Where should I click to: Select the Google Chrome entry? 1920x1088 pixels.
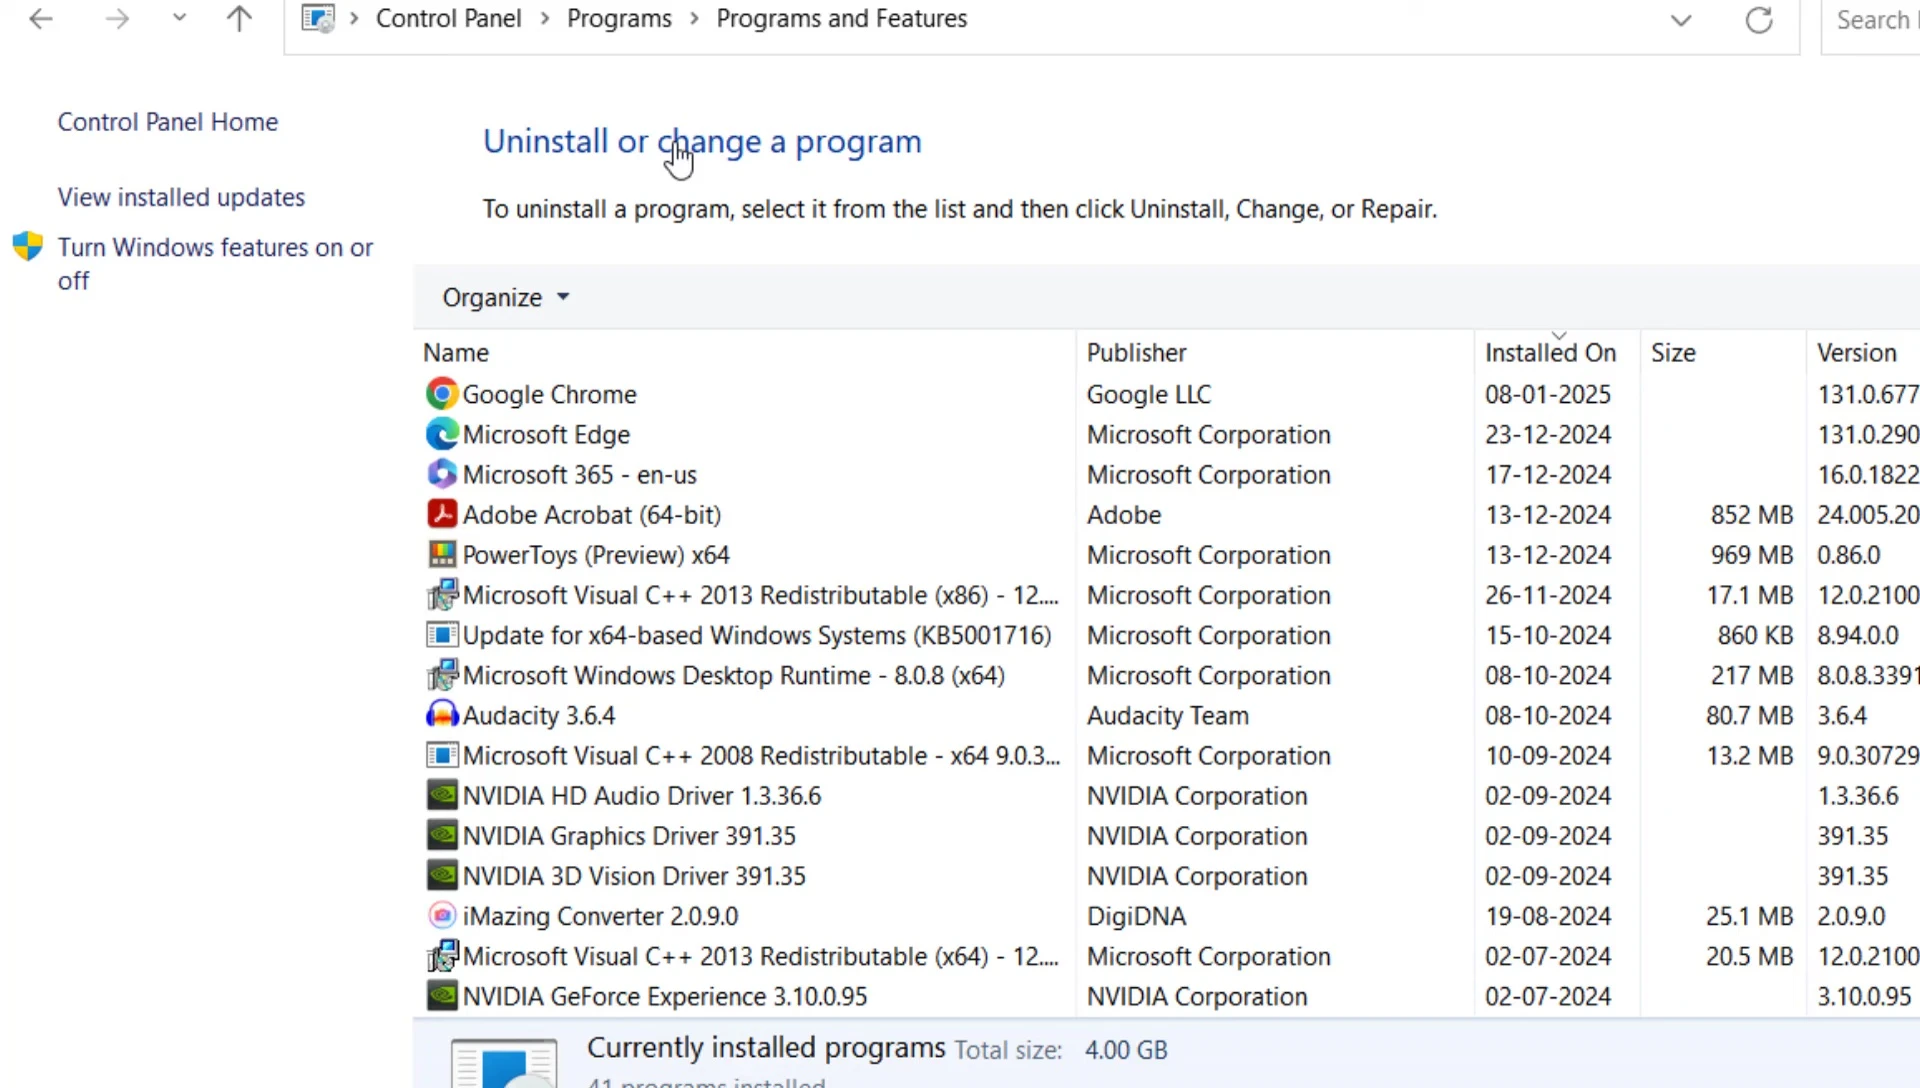click(x=549, y=394)
